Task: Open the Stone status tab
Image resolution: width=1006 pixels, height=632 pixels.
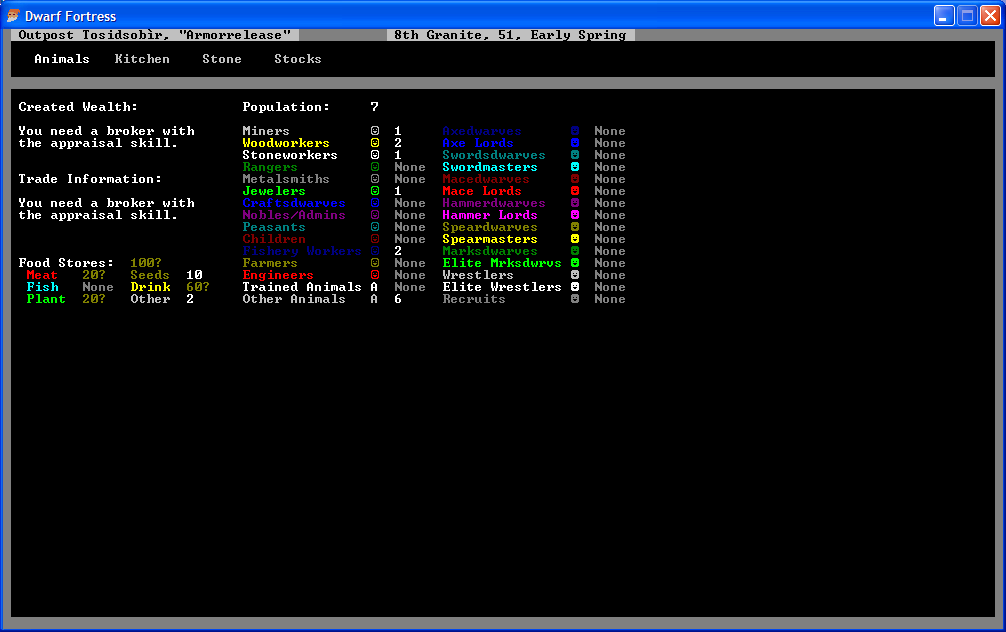Action: pyautogui.click(x=222, y=59)
